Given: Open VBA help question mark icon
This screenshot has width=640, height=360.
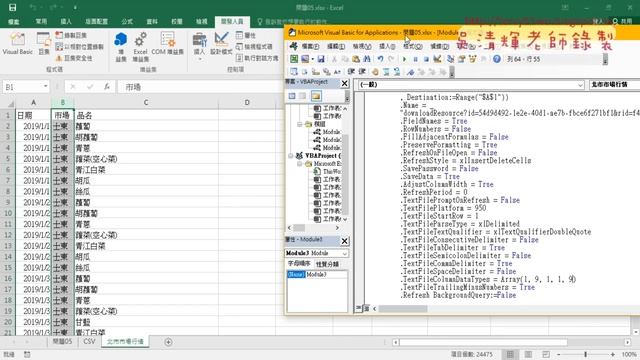Looking at the screenshot, I should tap(497, 59).
